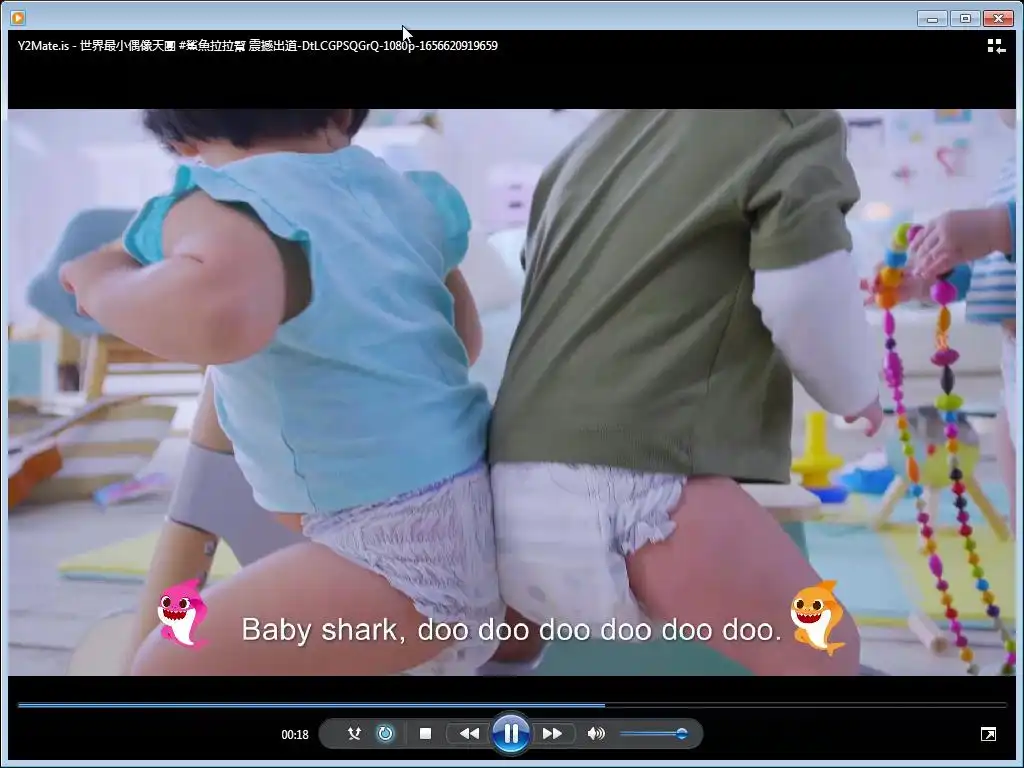
Task: Stop the video playback
Action: (425, 733)
